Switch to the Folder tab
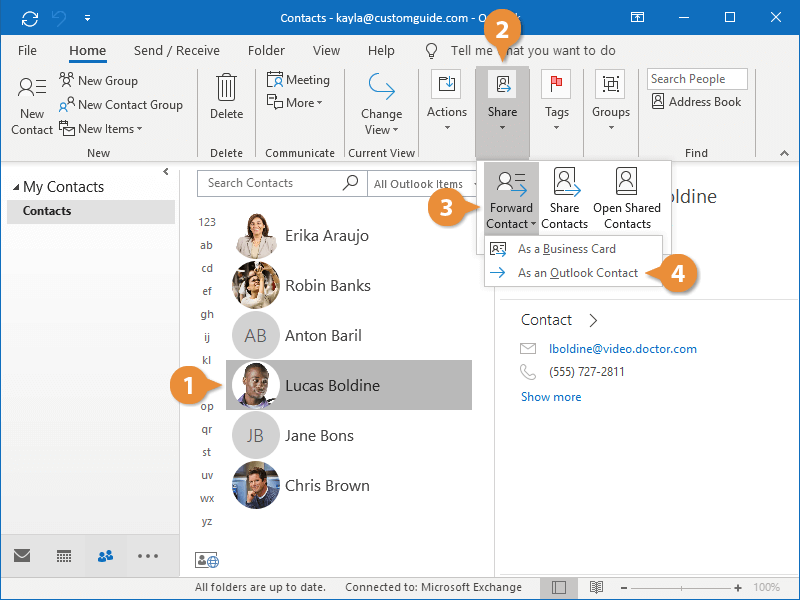This screenshot has width=800, height=600. point(266,51)
